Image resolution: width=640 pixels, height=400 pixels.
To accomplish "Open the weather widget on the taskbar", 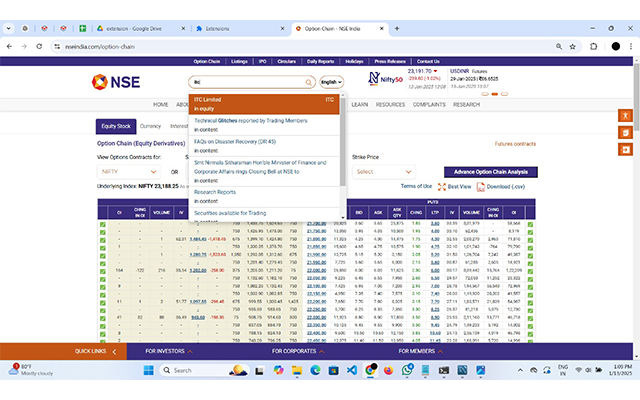I will [31, 370].
